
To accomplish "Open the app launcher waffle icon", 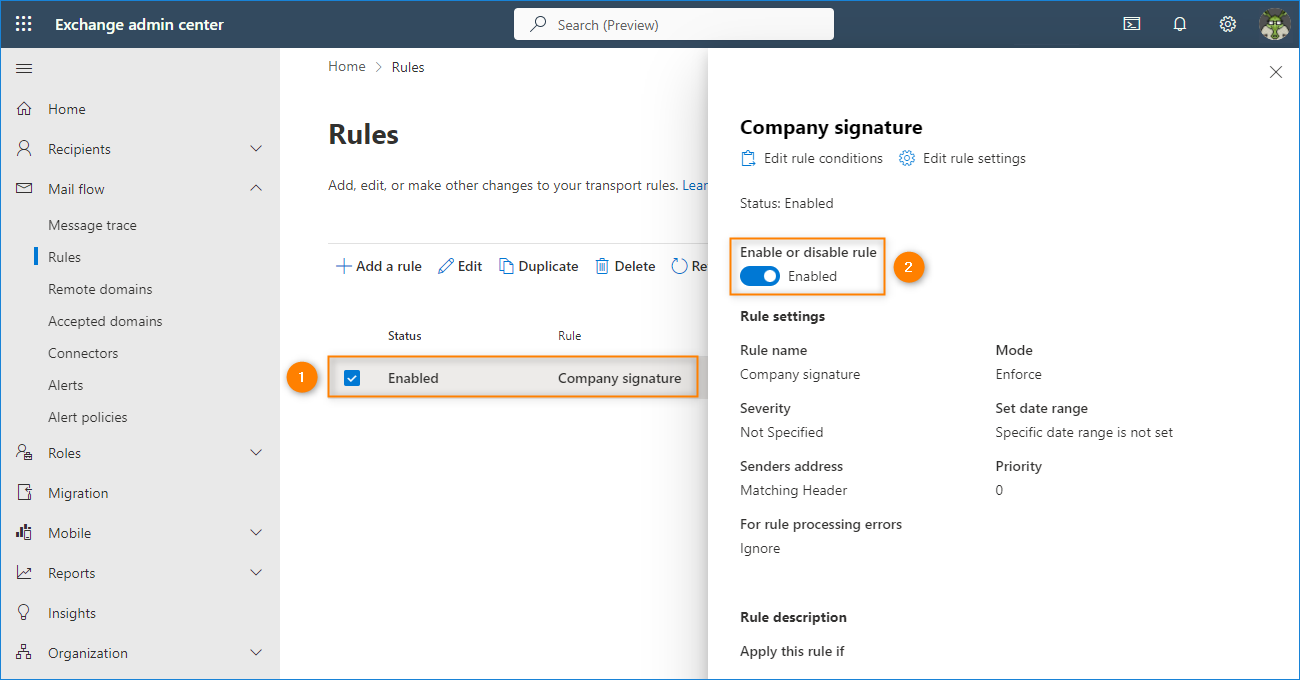I will click(x=24, y=24).
